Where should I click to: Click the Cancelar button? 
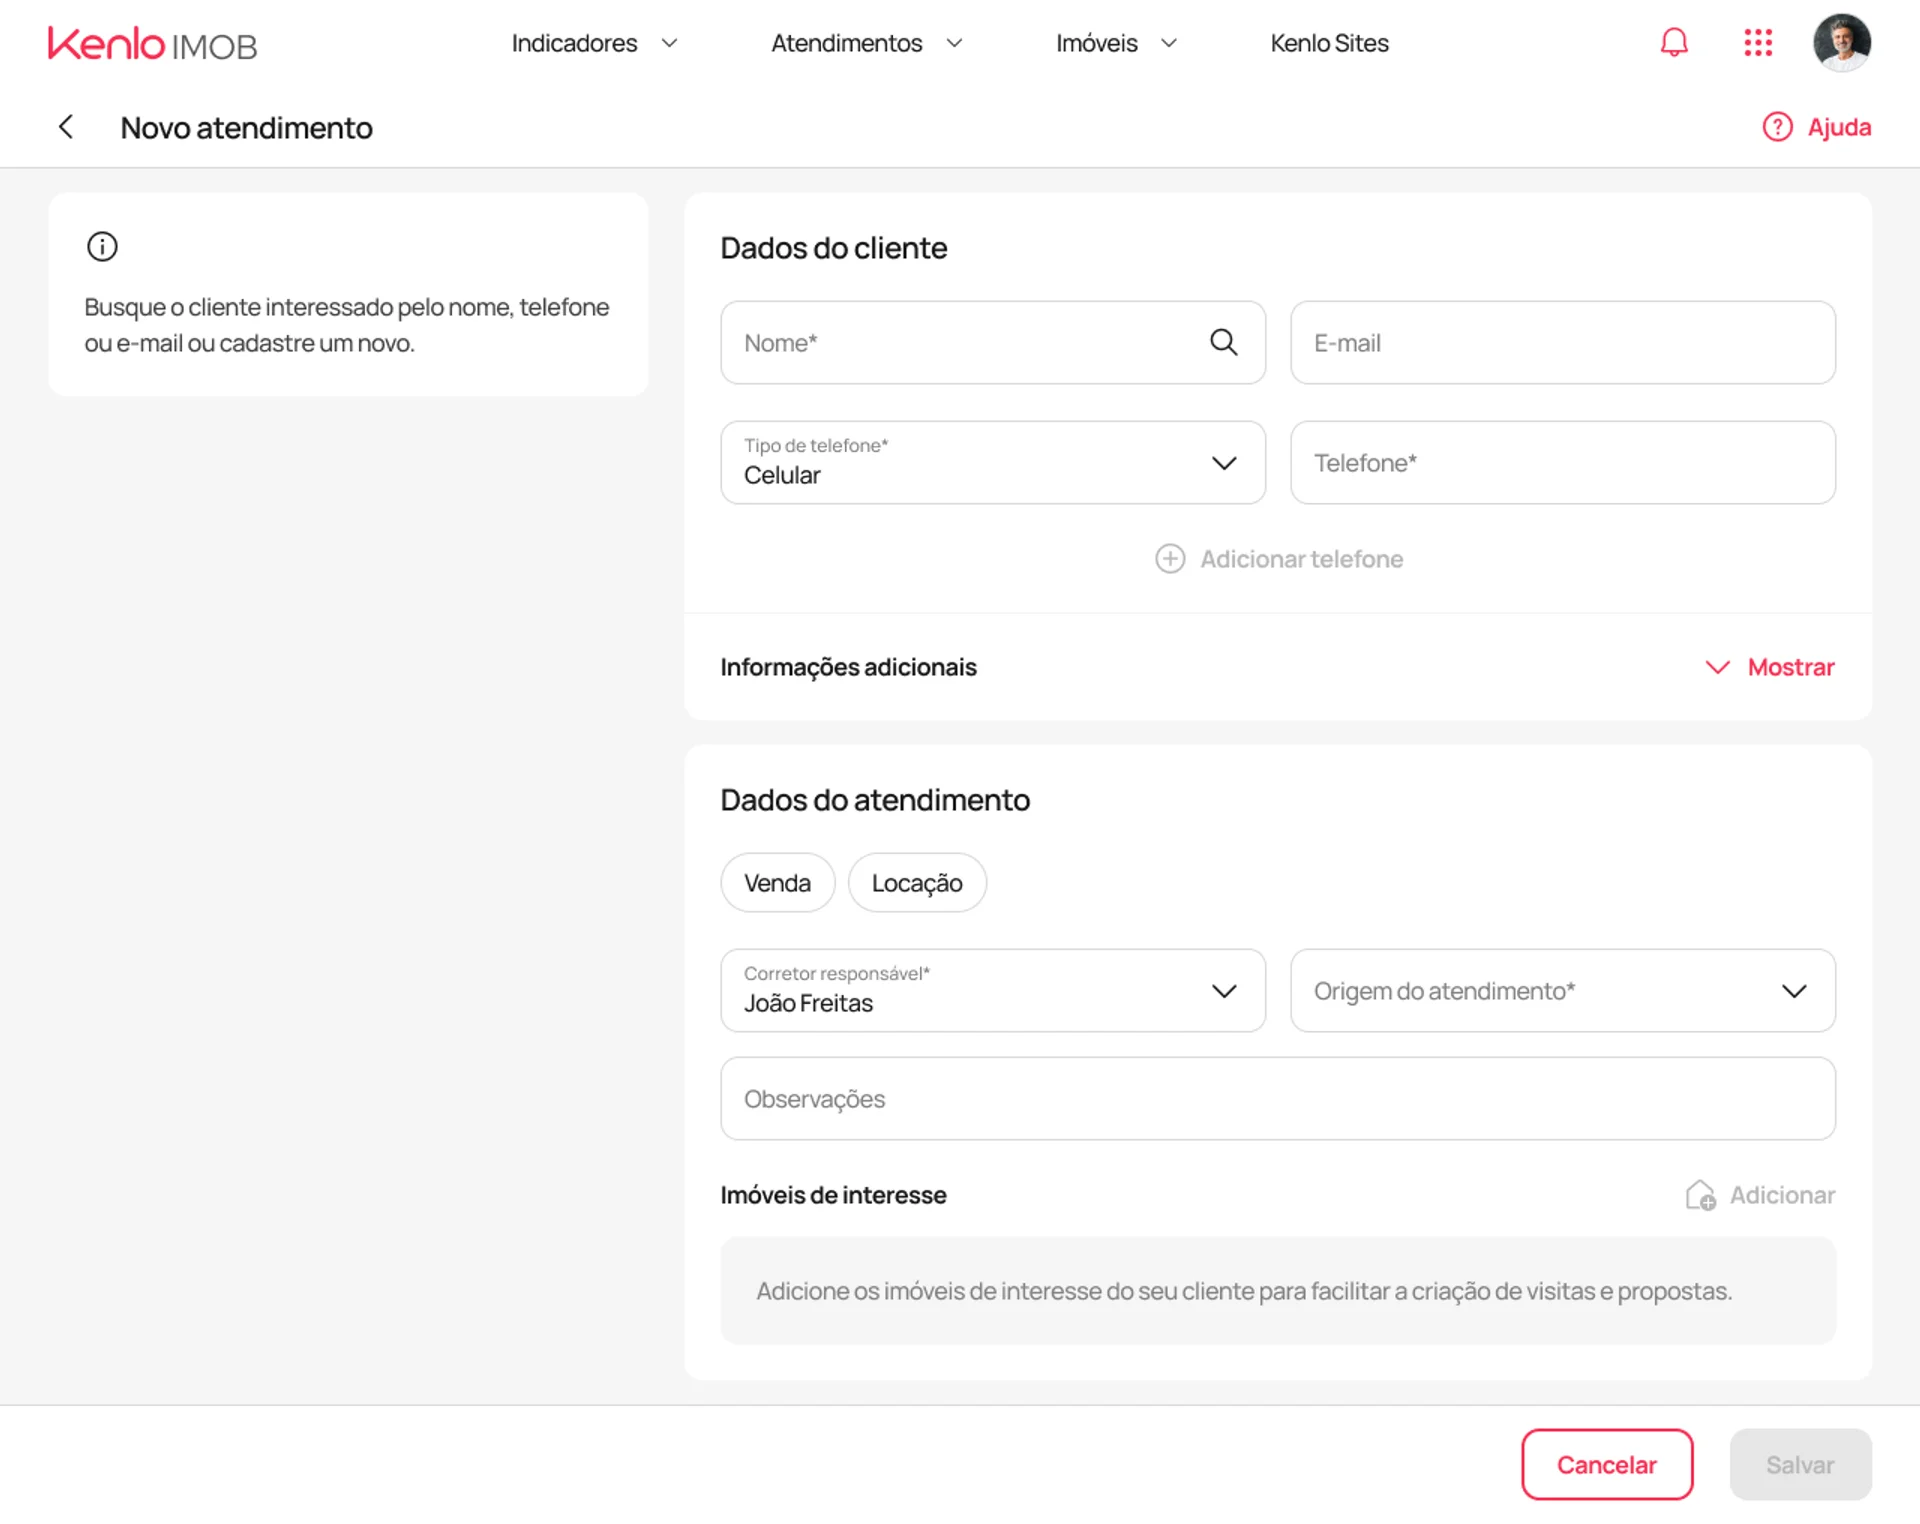click(1606, 1464)
